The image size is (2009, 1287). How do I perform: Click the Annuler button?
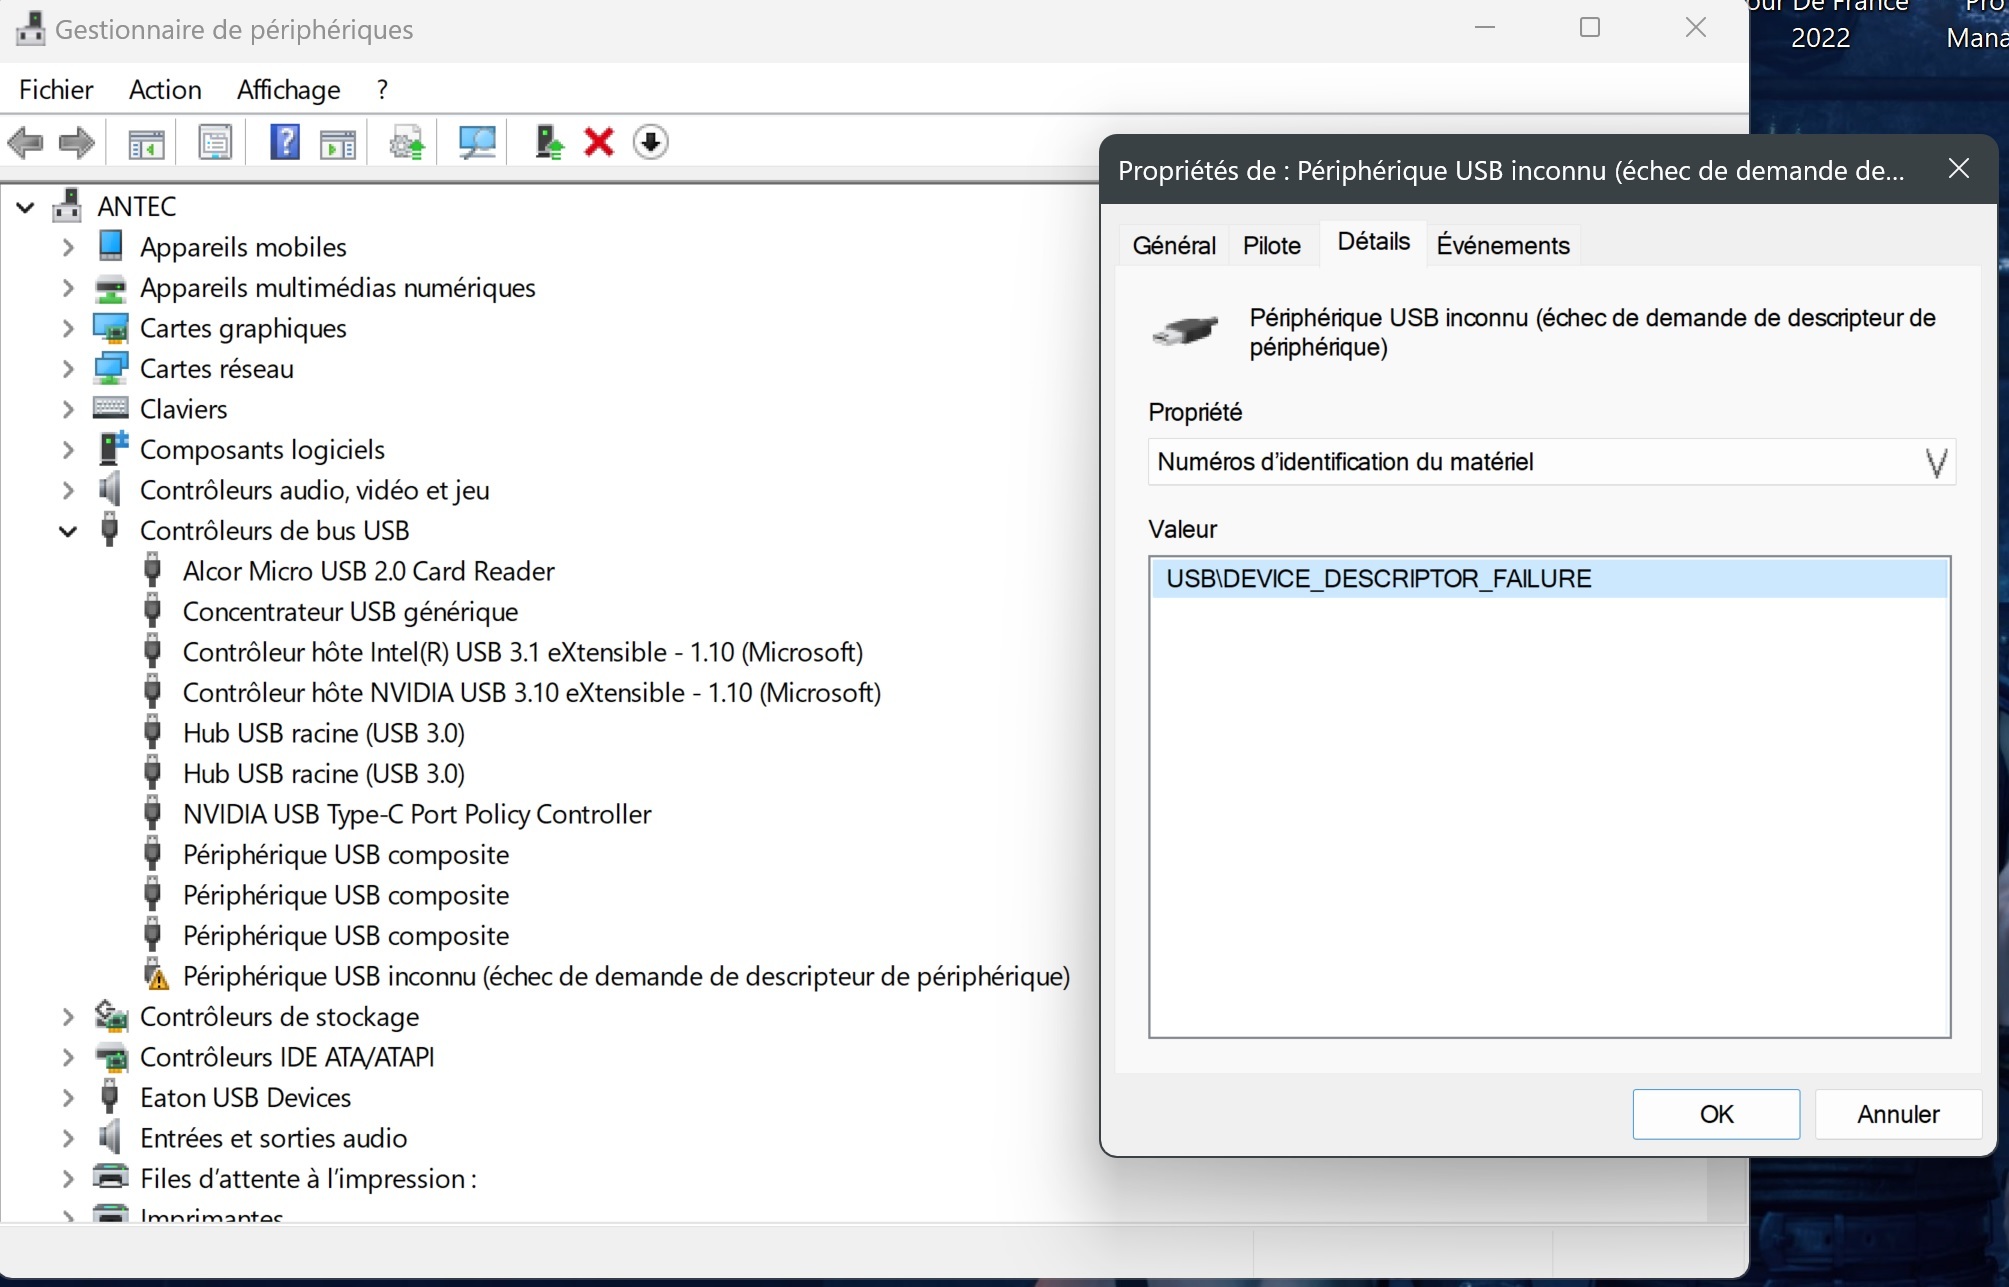pos(1897,1114)
